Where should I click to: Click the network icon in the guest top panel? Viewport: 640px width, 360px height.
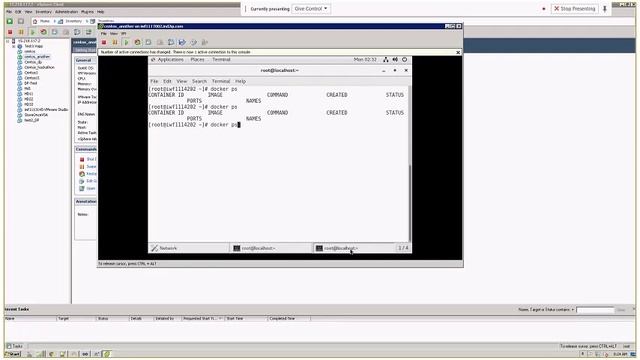click(386, 60)
